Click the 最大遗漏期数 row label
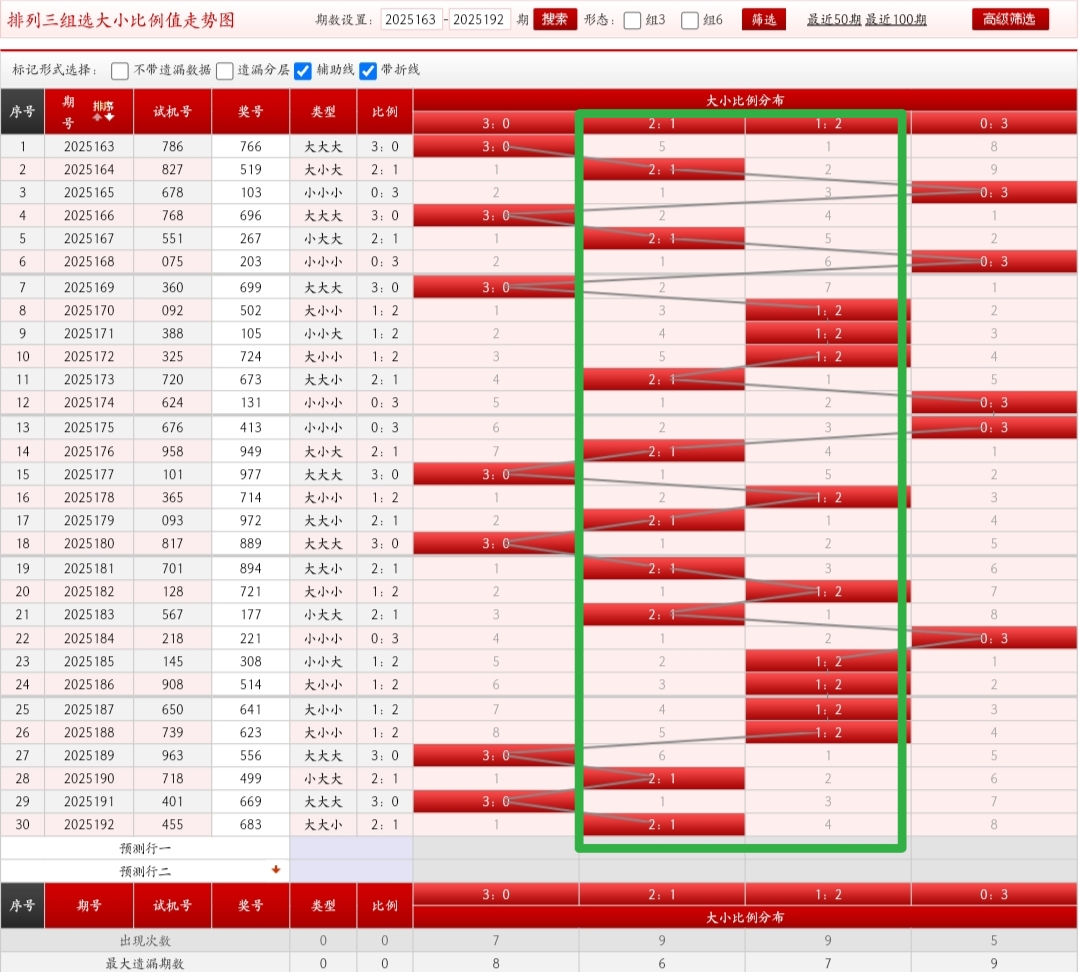 (145, 963)
